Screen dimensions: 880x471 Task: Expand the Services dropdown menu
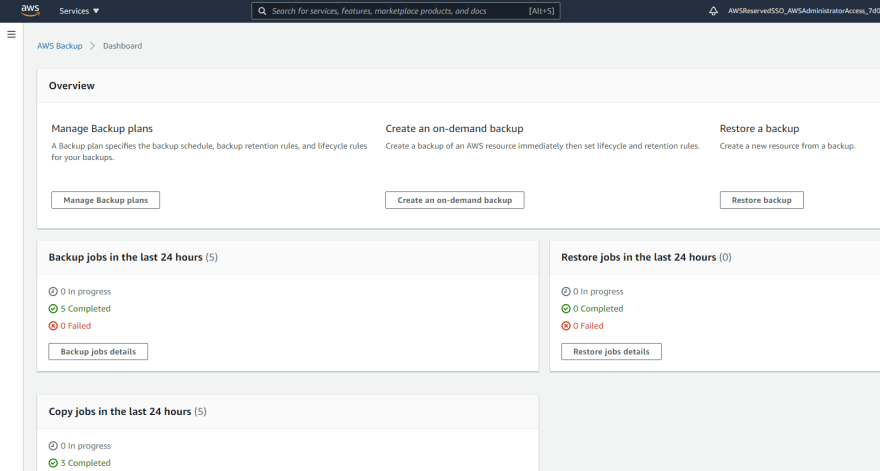tap(79, 11)
